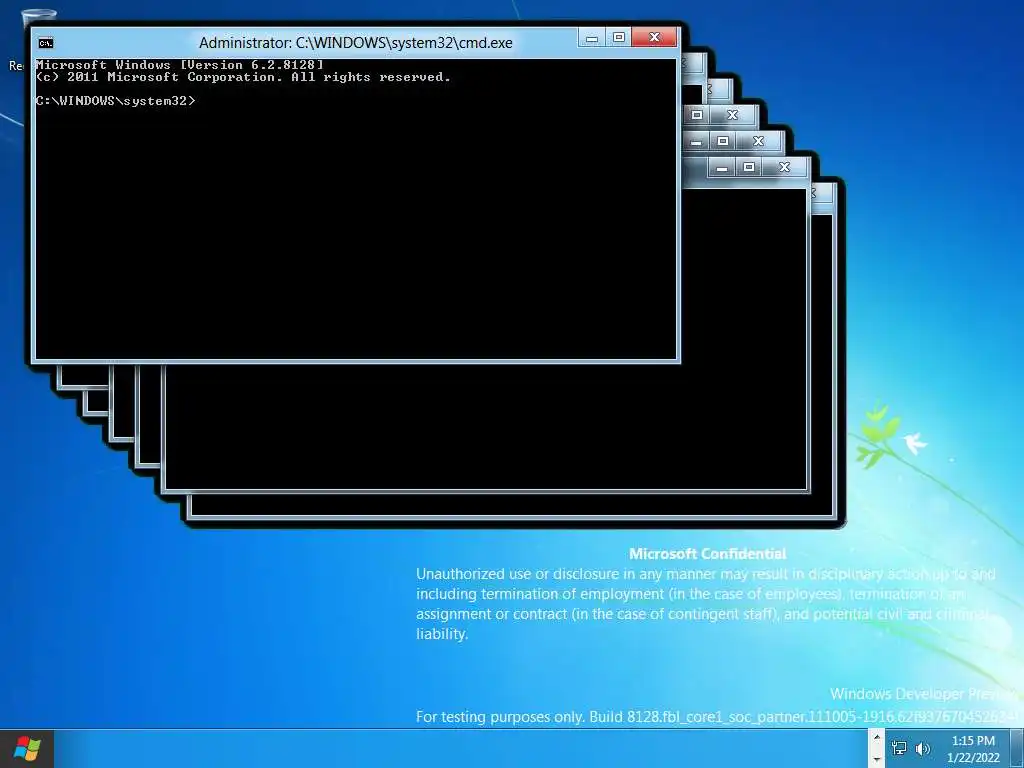Click the tray's downward arrow
The height and width of the screenshot is (768, 1024).
(877, 760)
